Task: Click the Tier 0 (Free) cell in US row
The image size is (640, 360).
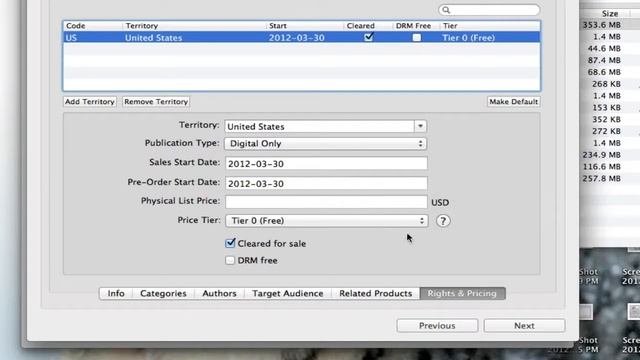Action: click(469, 38)
